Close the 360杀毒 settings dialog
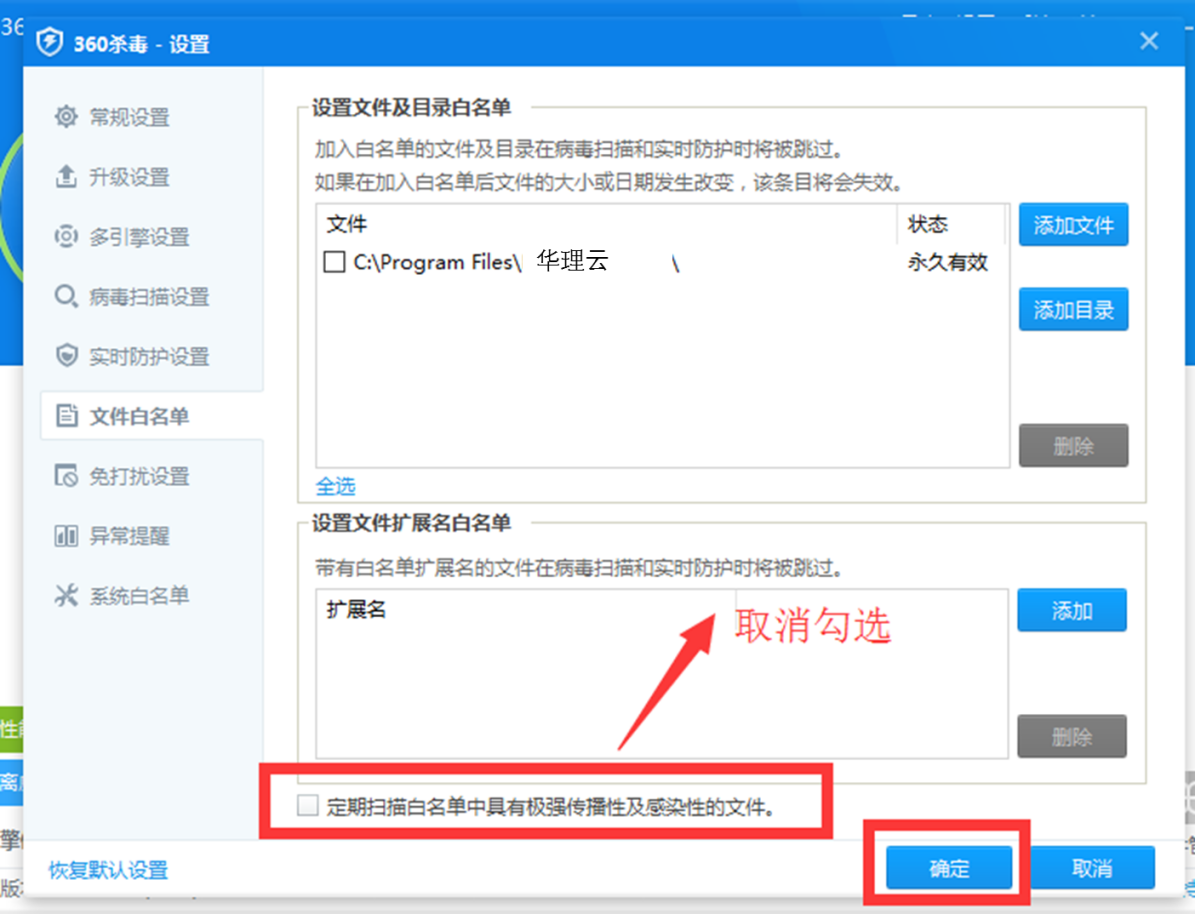This screenshot has height=914, width=1195. [1149, 41]
